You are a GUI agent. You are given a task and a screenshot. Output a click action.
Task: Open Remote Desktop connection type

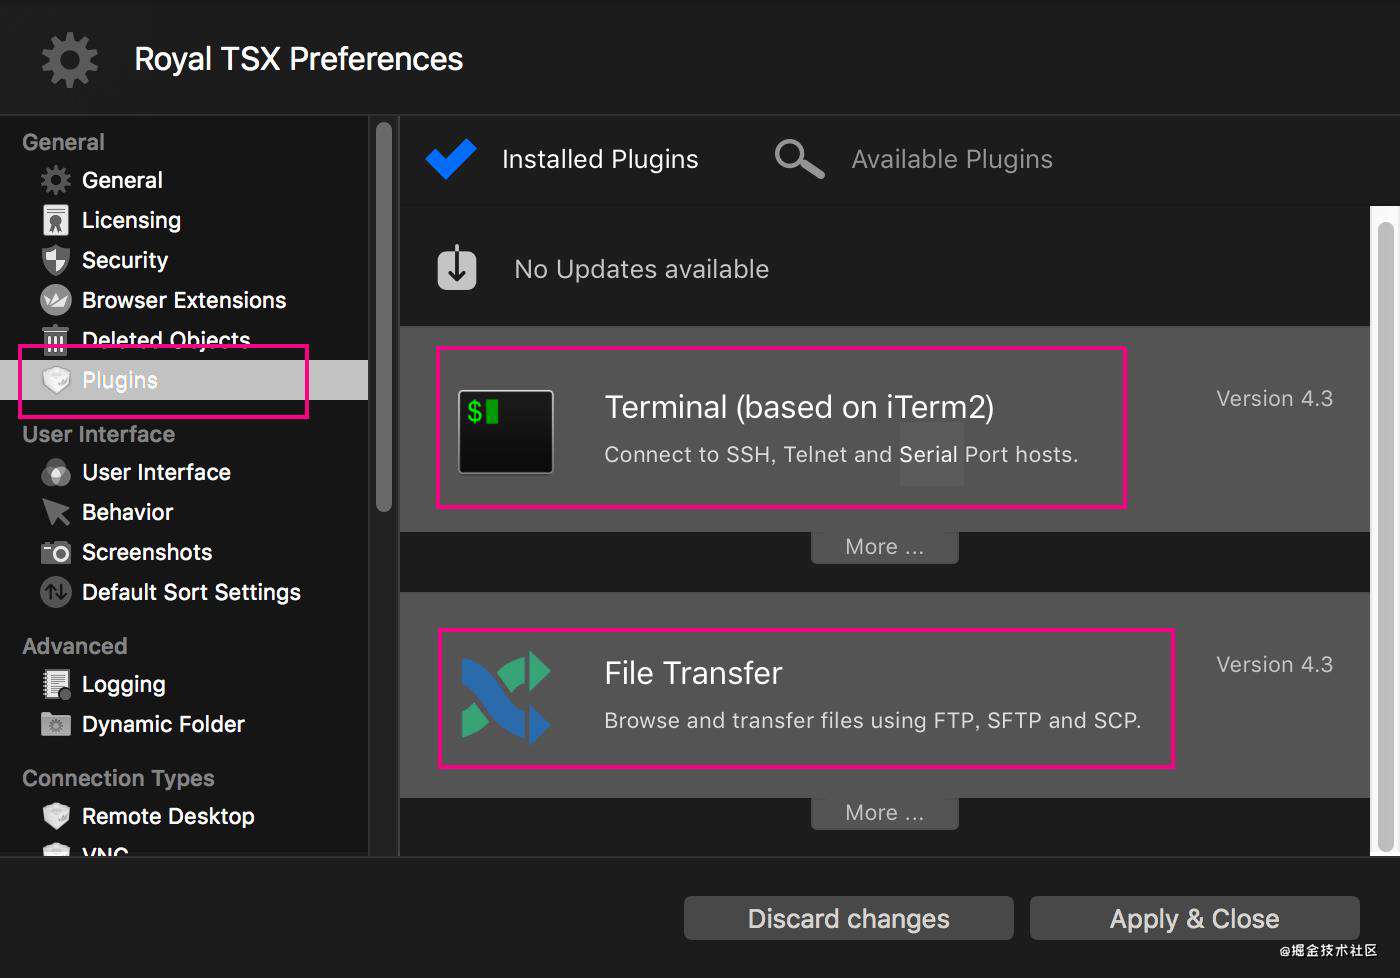168,816
